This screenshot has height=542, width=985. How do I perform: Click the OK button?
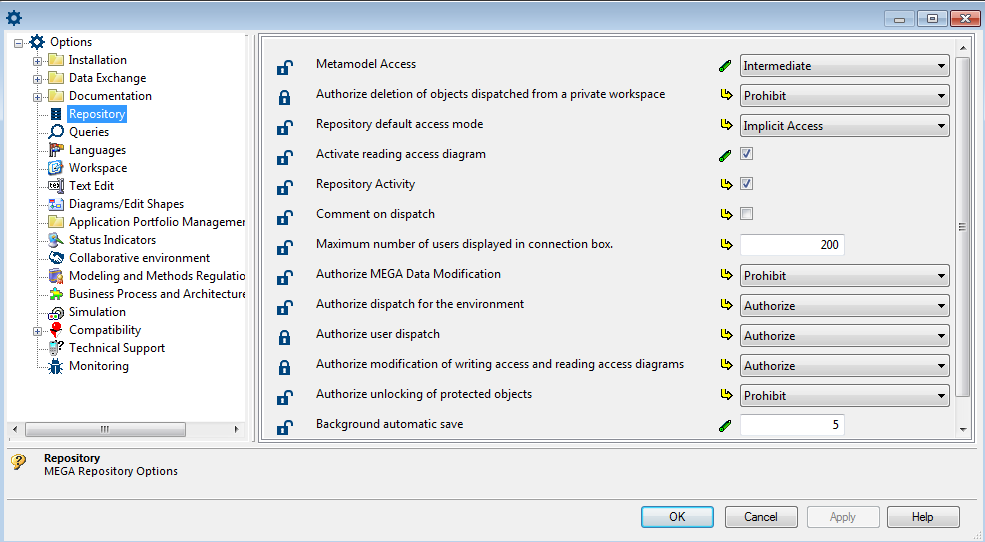click(x=677, y=517)
